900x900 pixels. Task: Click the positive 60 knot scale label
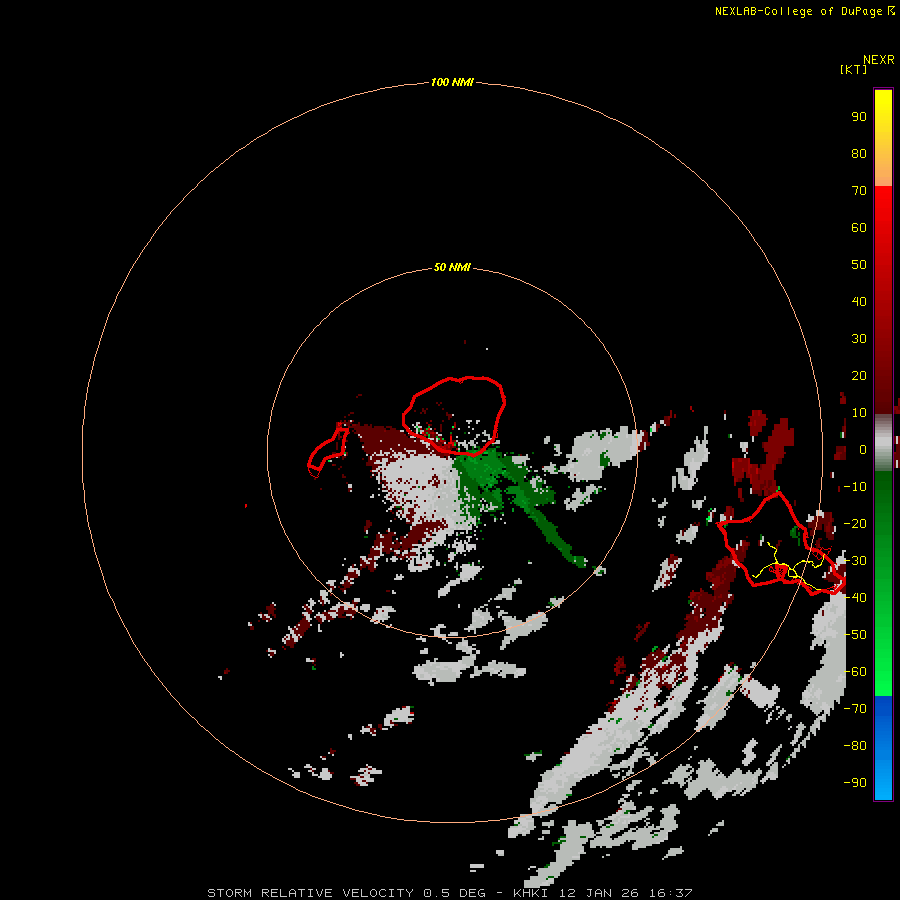pos(859,227)
